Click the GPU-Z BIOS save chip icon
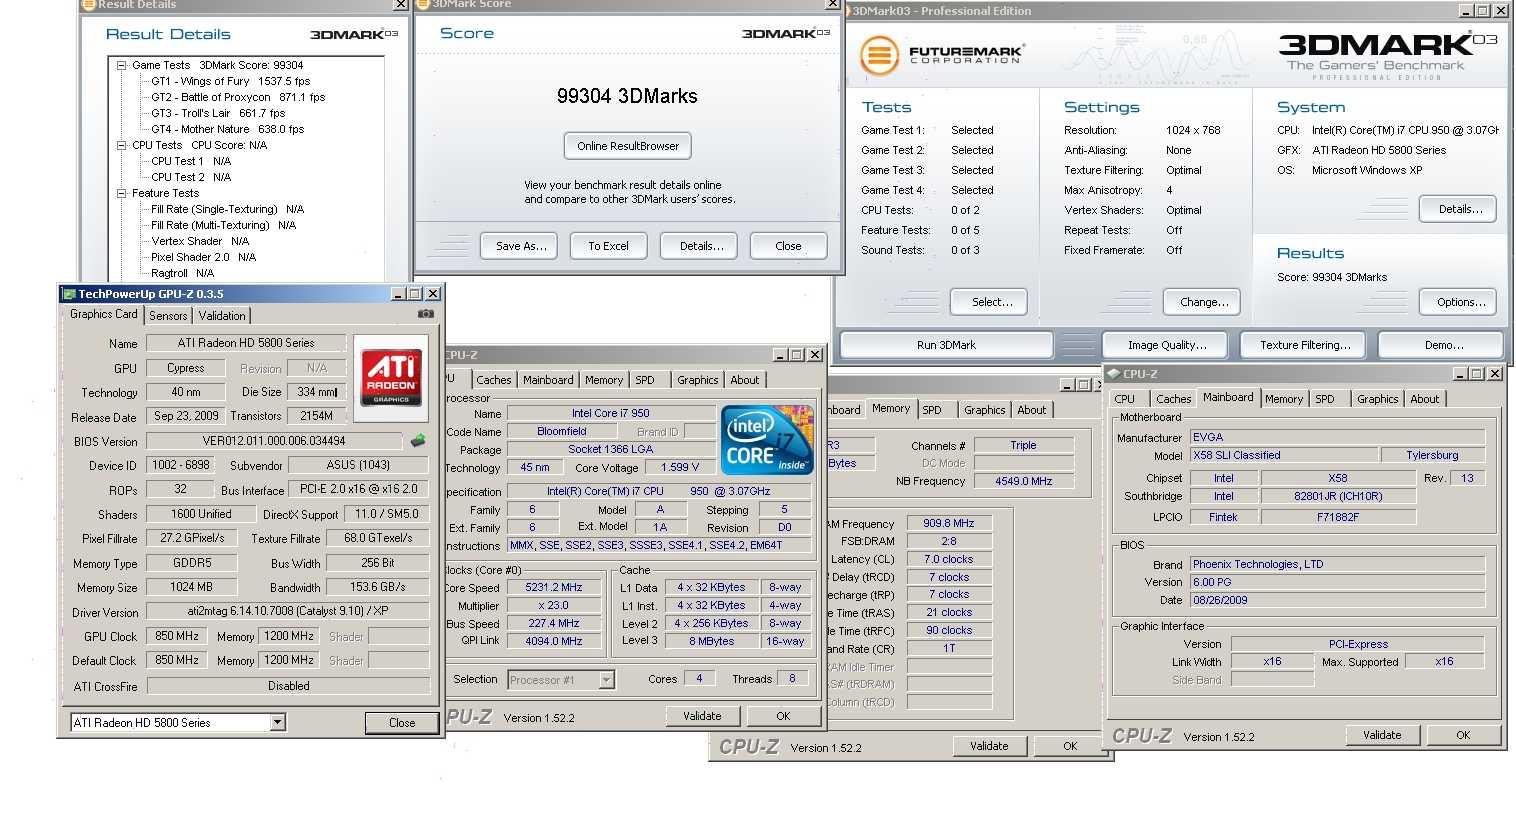Image resolution: width=1516 pixels, height=835 pixels. click(x=418, y=440)
